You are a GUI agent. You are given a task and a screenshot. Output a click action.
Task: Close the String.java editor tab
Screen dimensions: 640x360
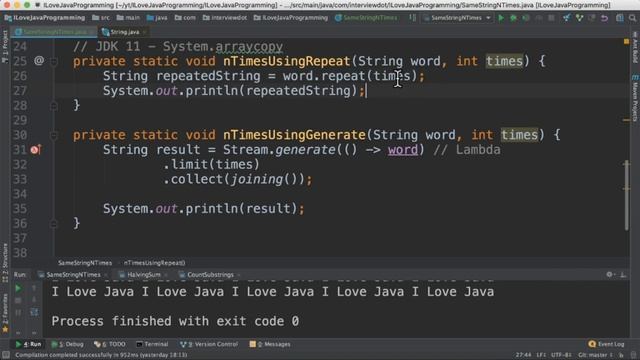(x=144, y=32)
